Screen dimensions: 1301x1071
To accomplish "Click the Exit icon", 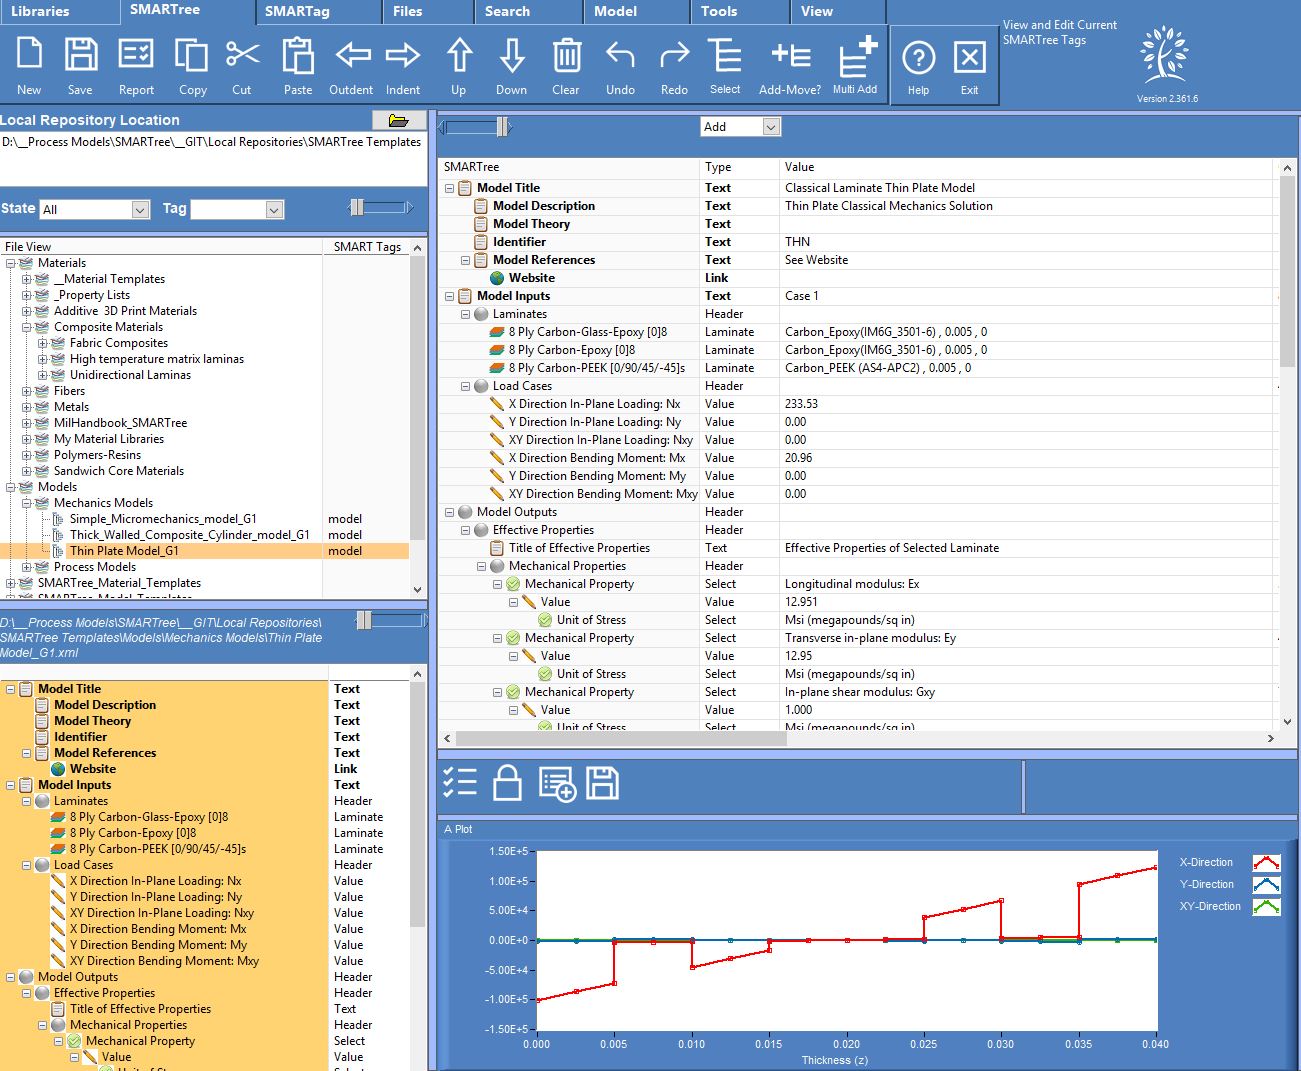I will [x=969, y=58].
